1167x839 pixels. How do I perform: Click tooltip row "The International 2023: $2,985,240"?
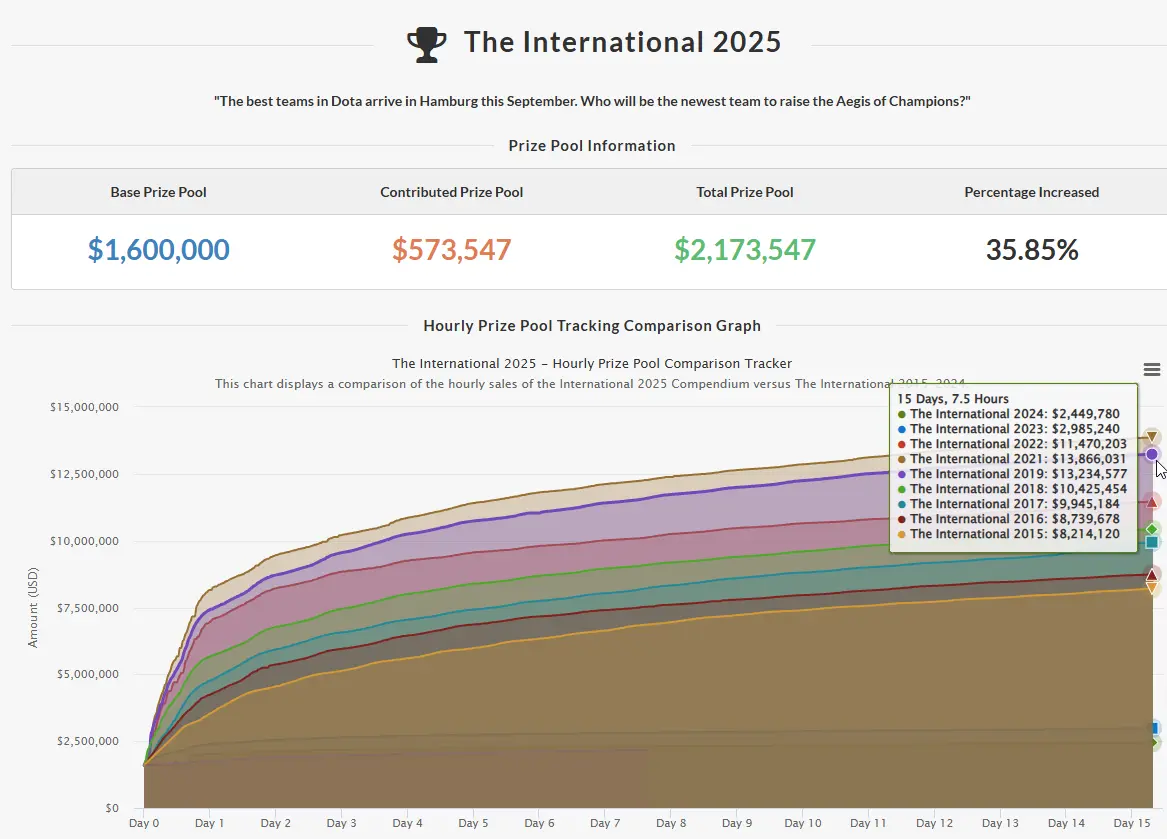point(1008,429)
